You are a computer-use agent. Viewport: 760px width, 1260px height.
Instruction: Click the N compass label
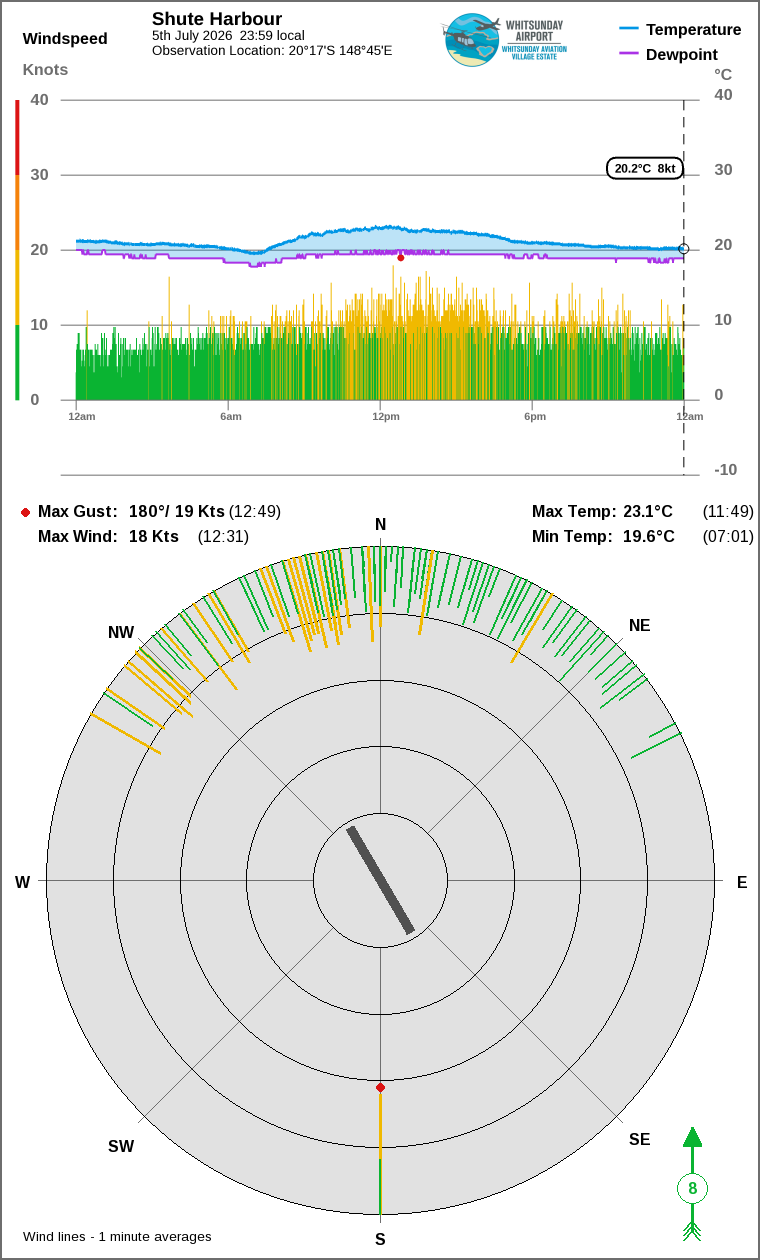pos(380,525)
